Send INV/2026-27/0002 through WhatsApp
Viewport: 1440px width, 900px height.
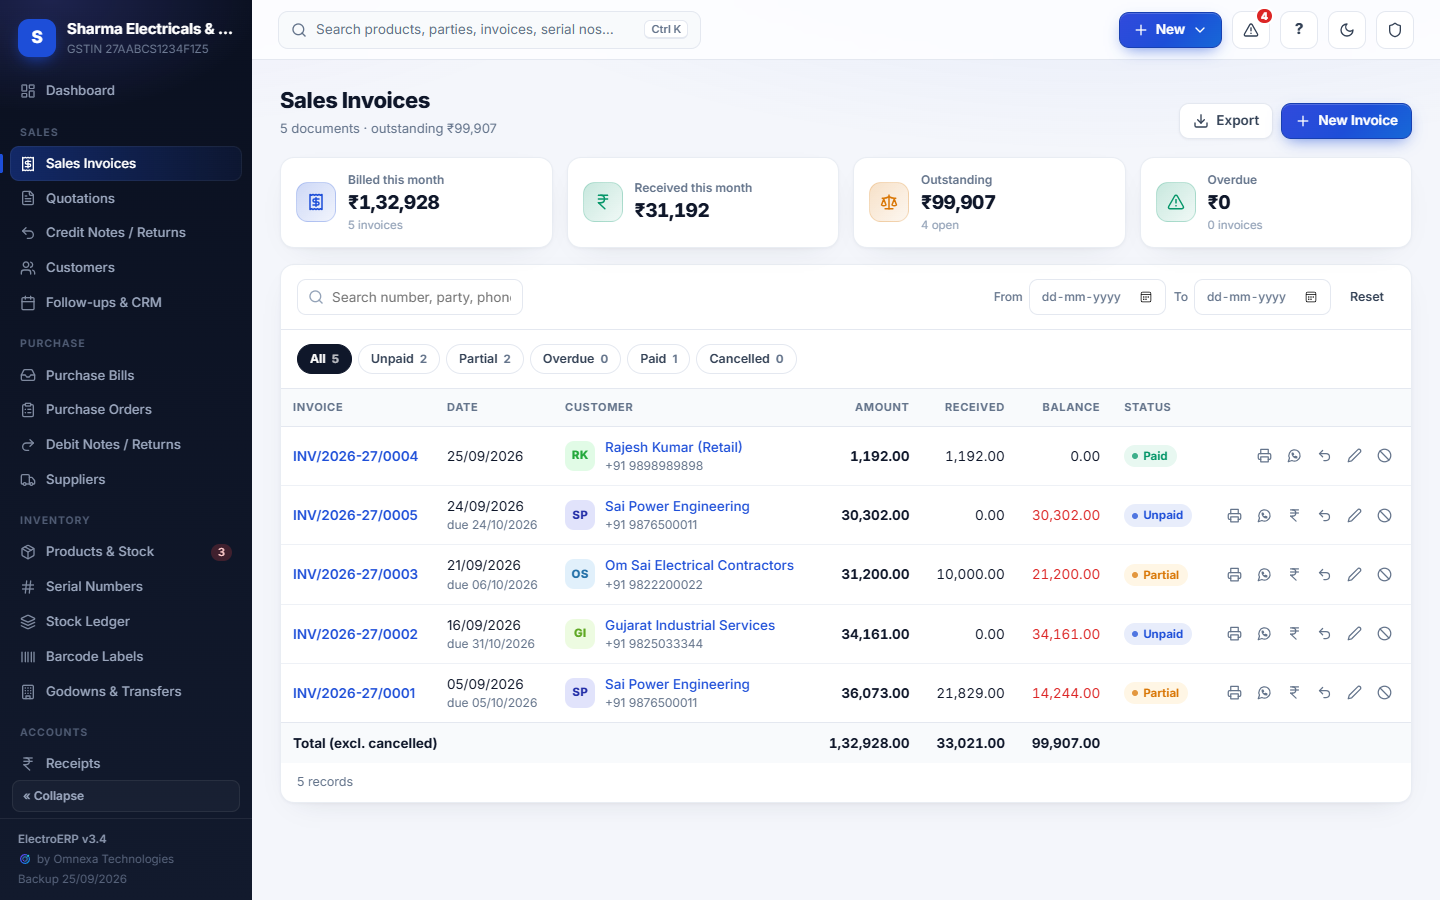[x=1264, y=634]
